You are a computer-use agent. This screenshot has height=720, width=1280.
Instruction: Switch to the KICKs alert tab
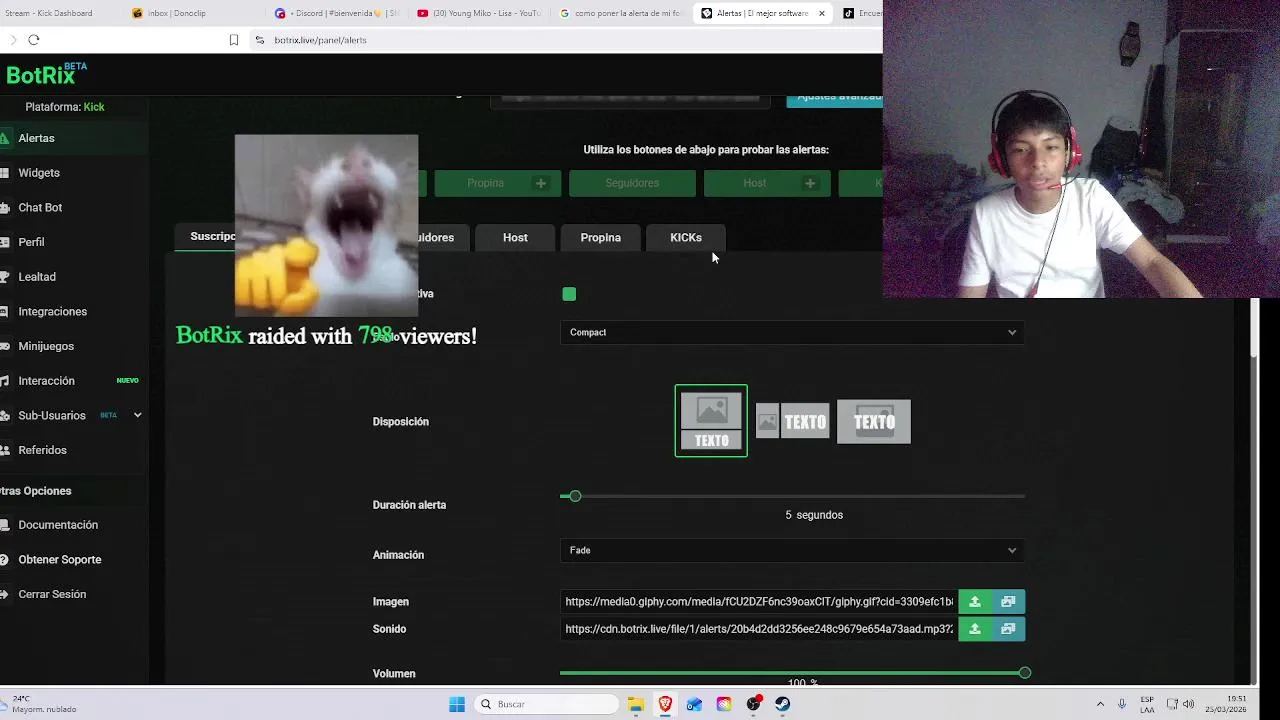pos(686,237)
